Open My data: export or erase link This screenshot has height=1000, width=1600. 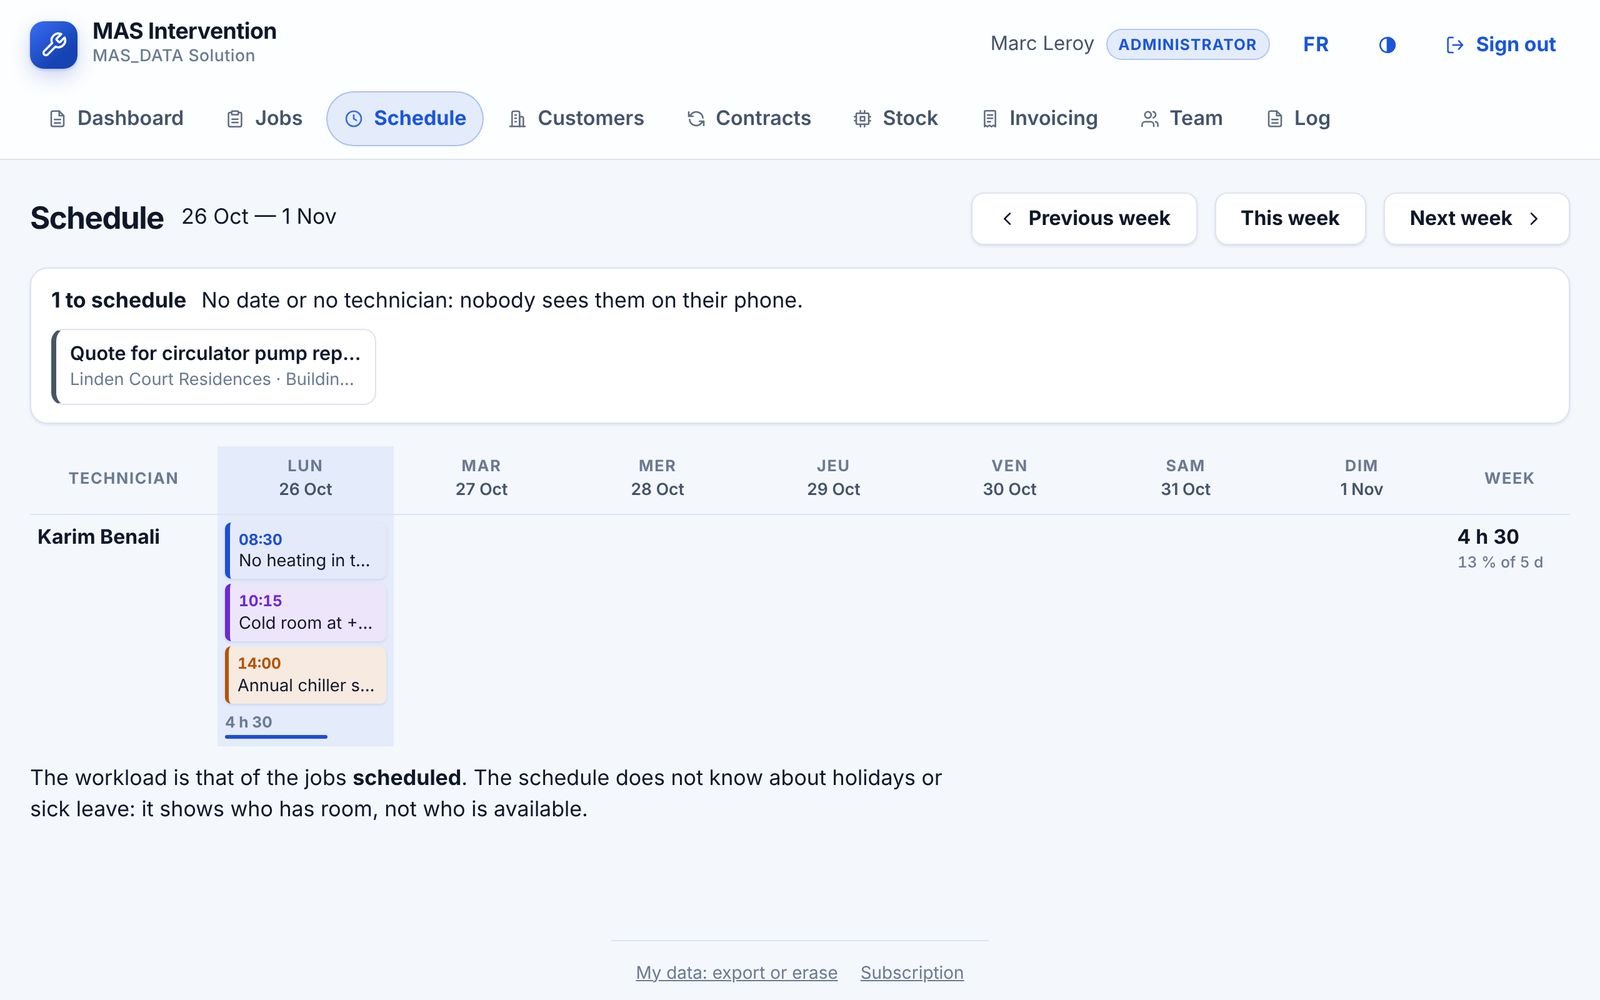737,972
